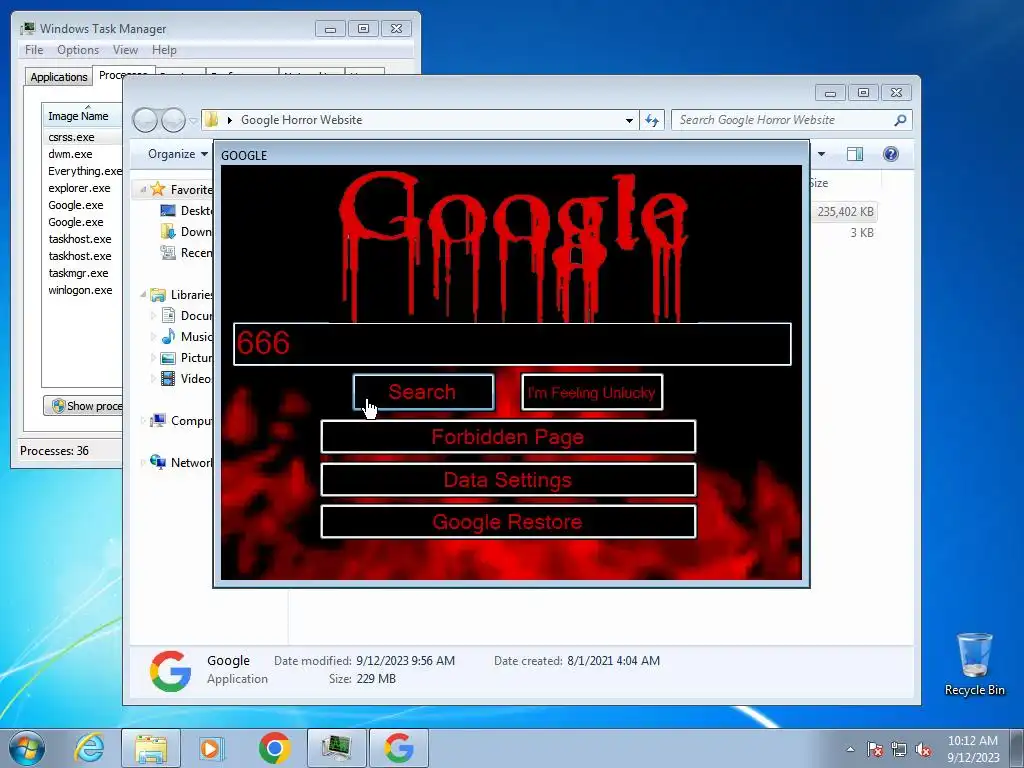Launch Internet Explorer from the taskbar

[89, 748]
